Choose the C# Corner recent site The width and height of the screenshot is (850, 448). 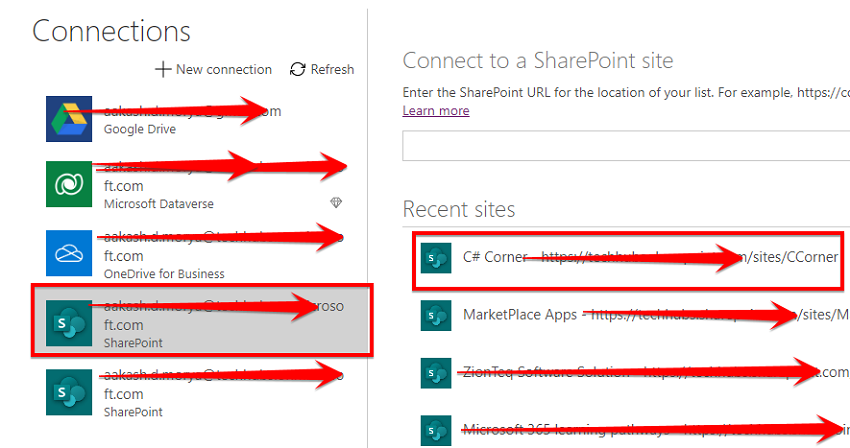click(628, 258)
